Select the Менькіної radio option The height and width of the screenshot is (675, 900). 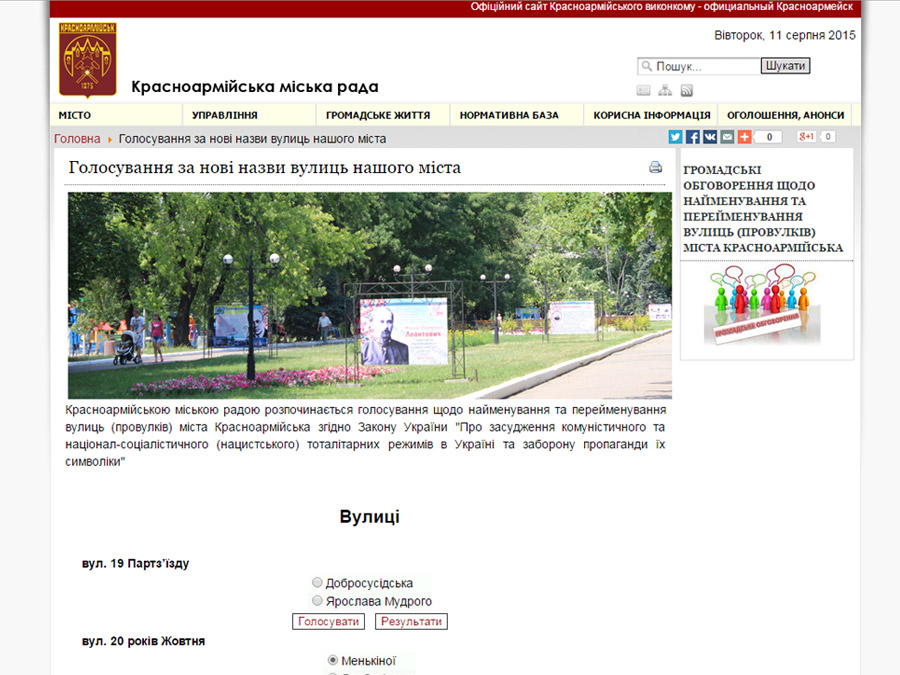[333, 660]
